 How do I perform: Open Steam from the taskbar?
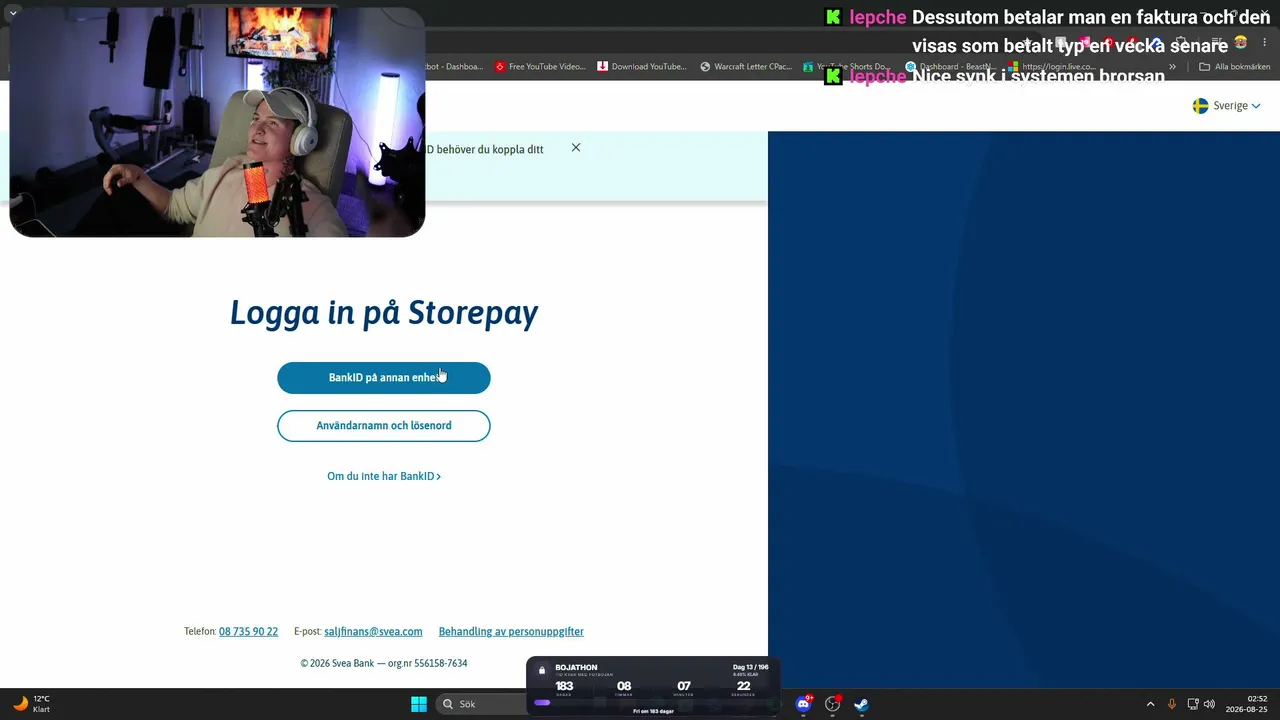click(x=861, y=704)
